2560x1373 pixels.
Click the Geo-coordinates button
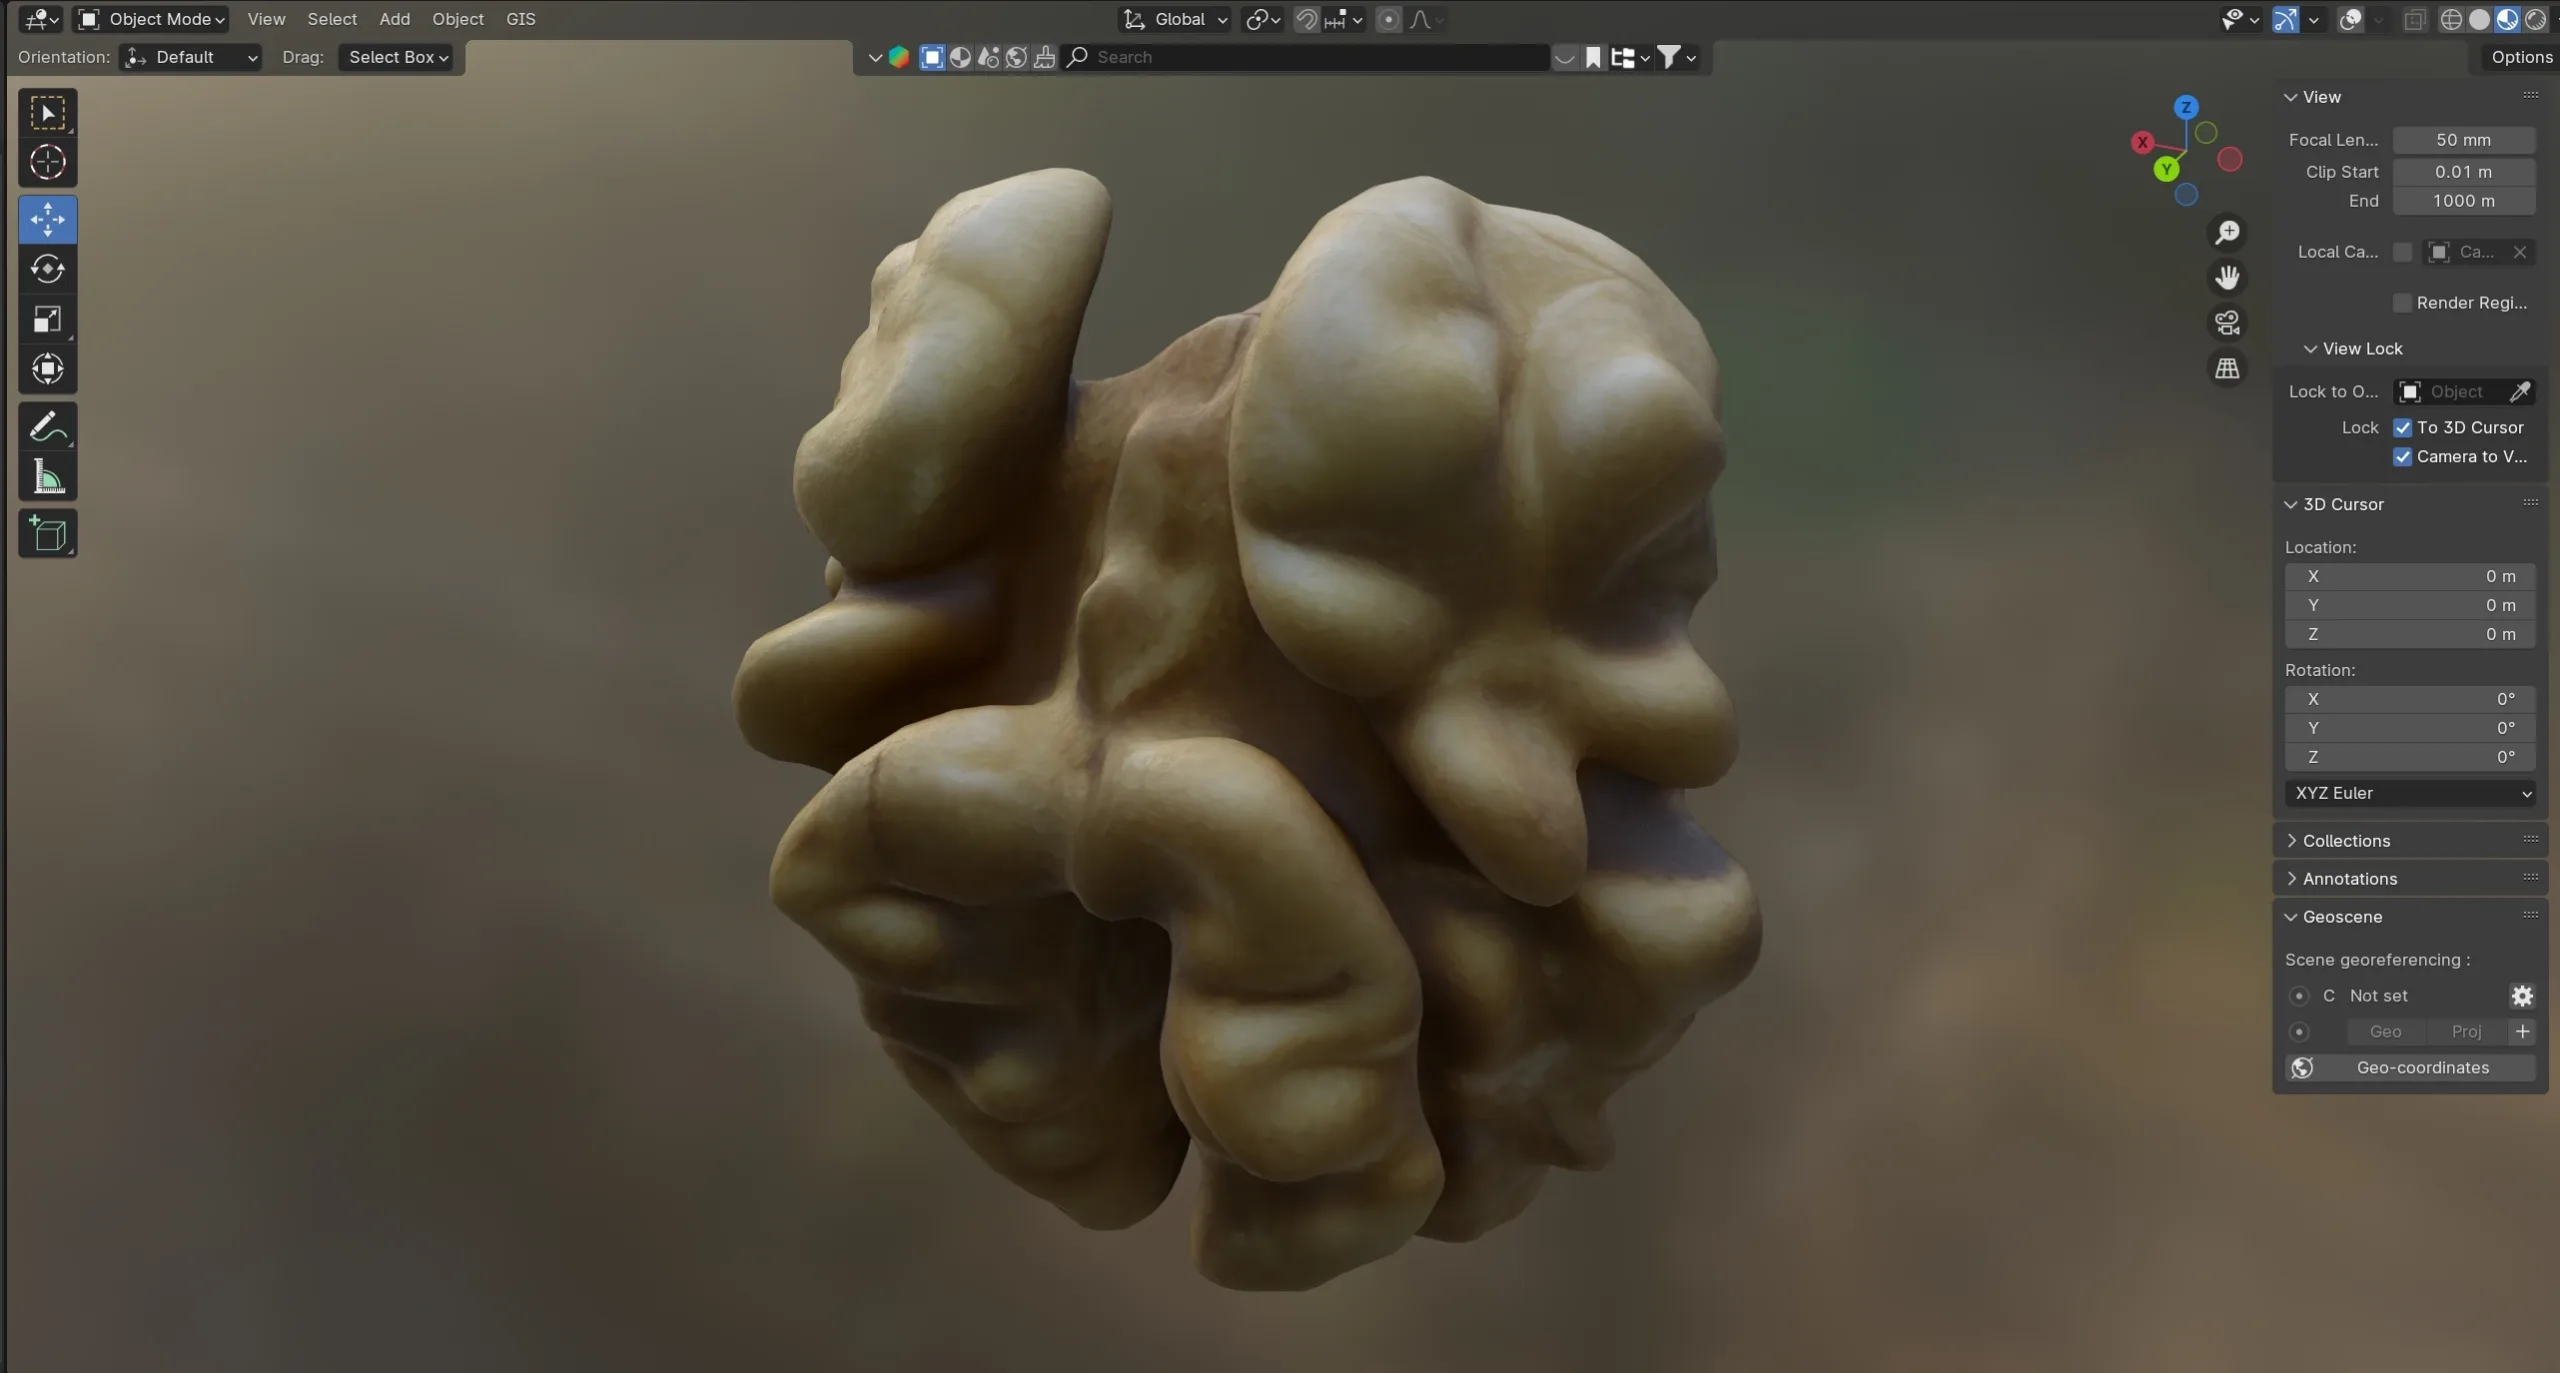point(2422,1068)
